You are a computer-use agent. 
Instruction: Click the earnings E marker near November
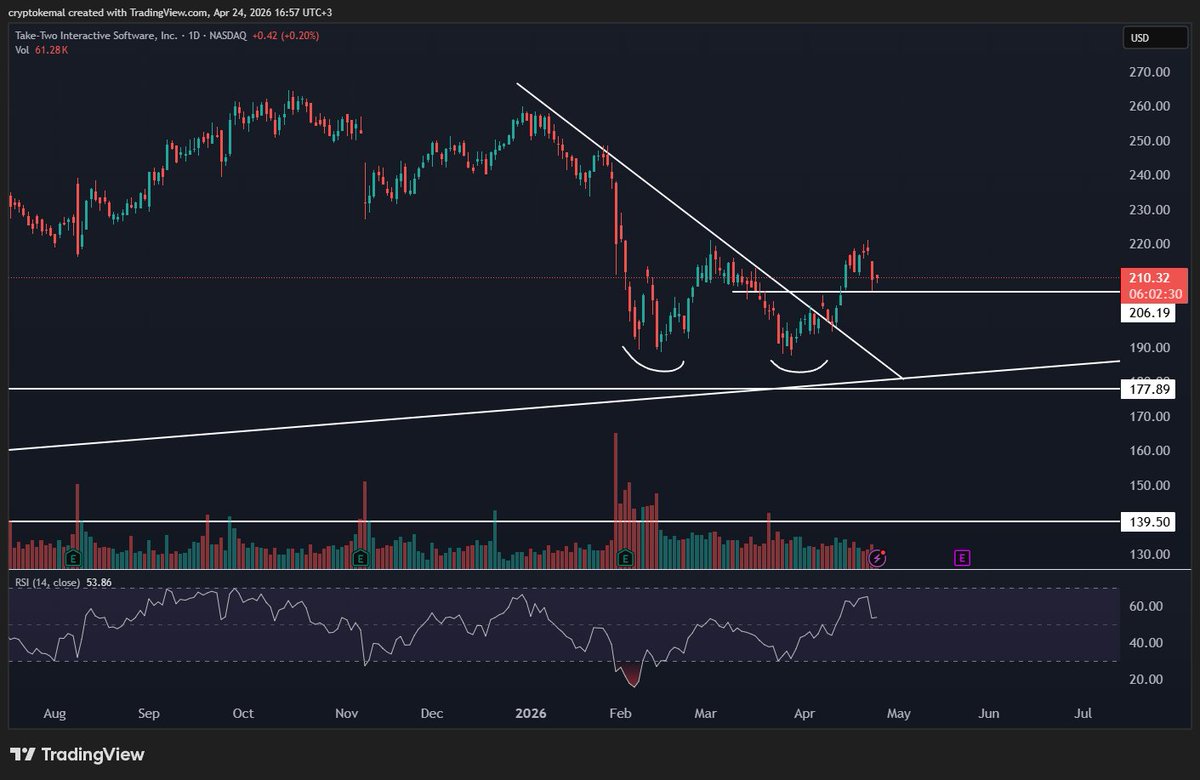click(359, 557)
